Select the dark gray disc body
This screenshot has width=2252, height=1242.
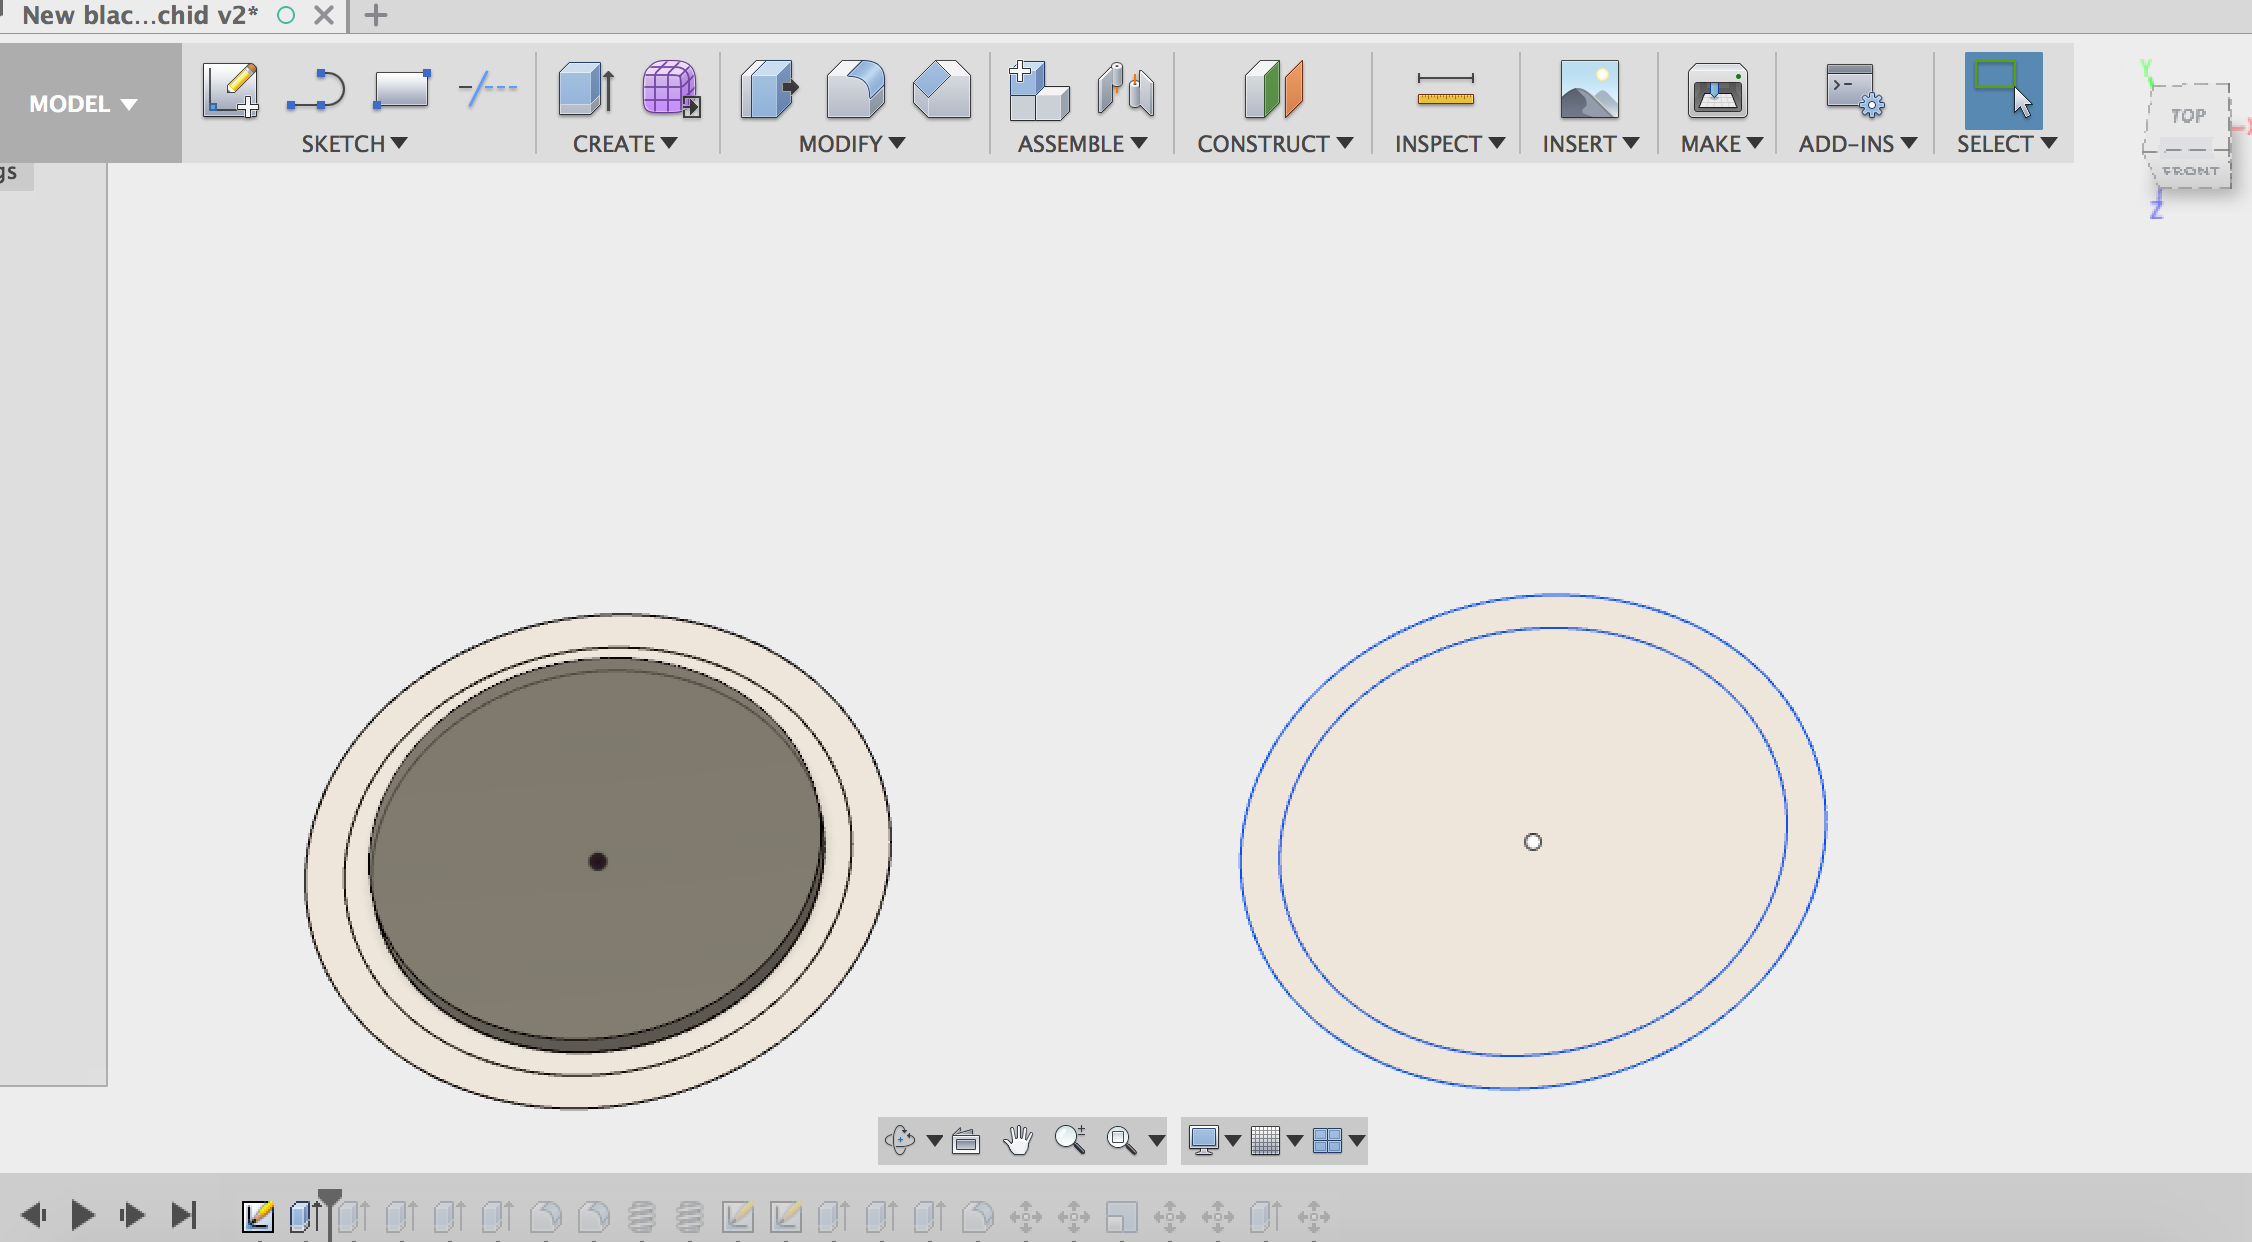(598, 855)
